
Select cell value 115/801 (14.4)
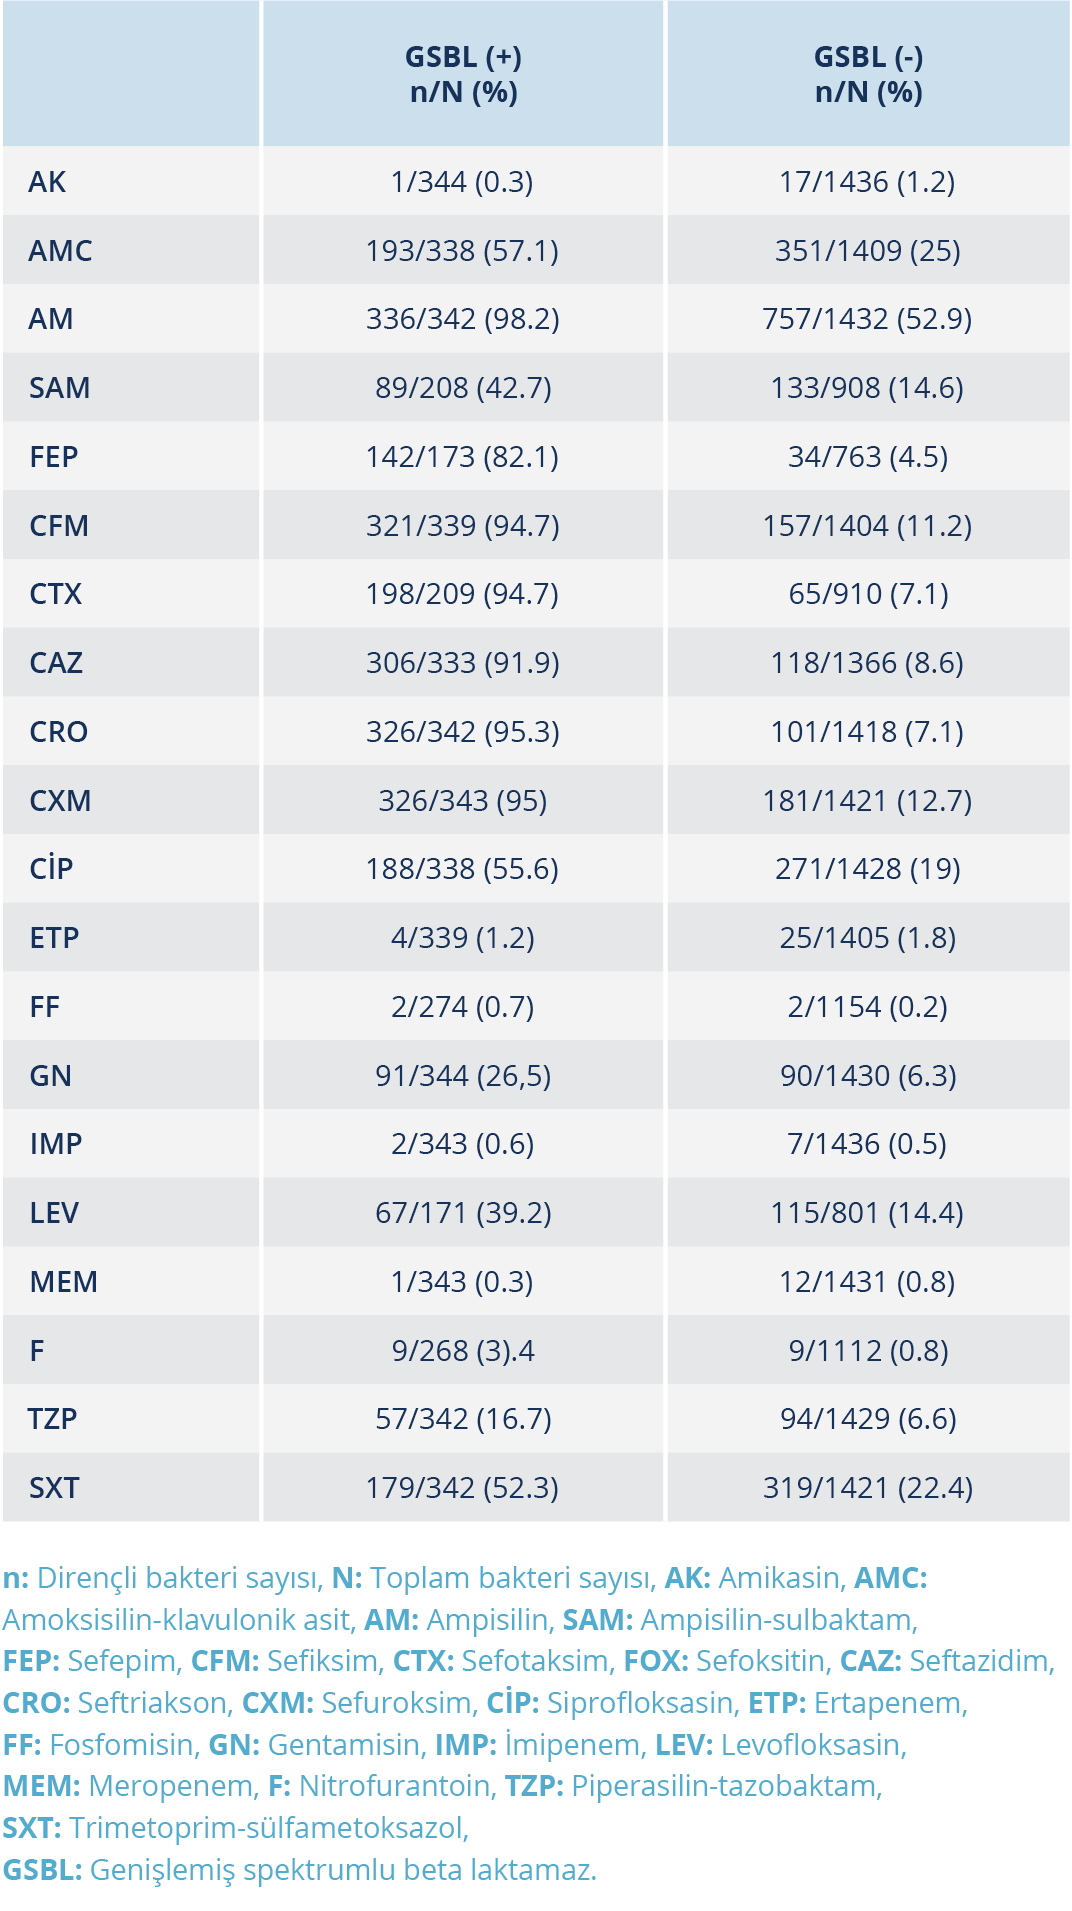[867, 1213]
